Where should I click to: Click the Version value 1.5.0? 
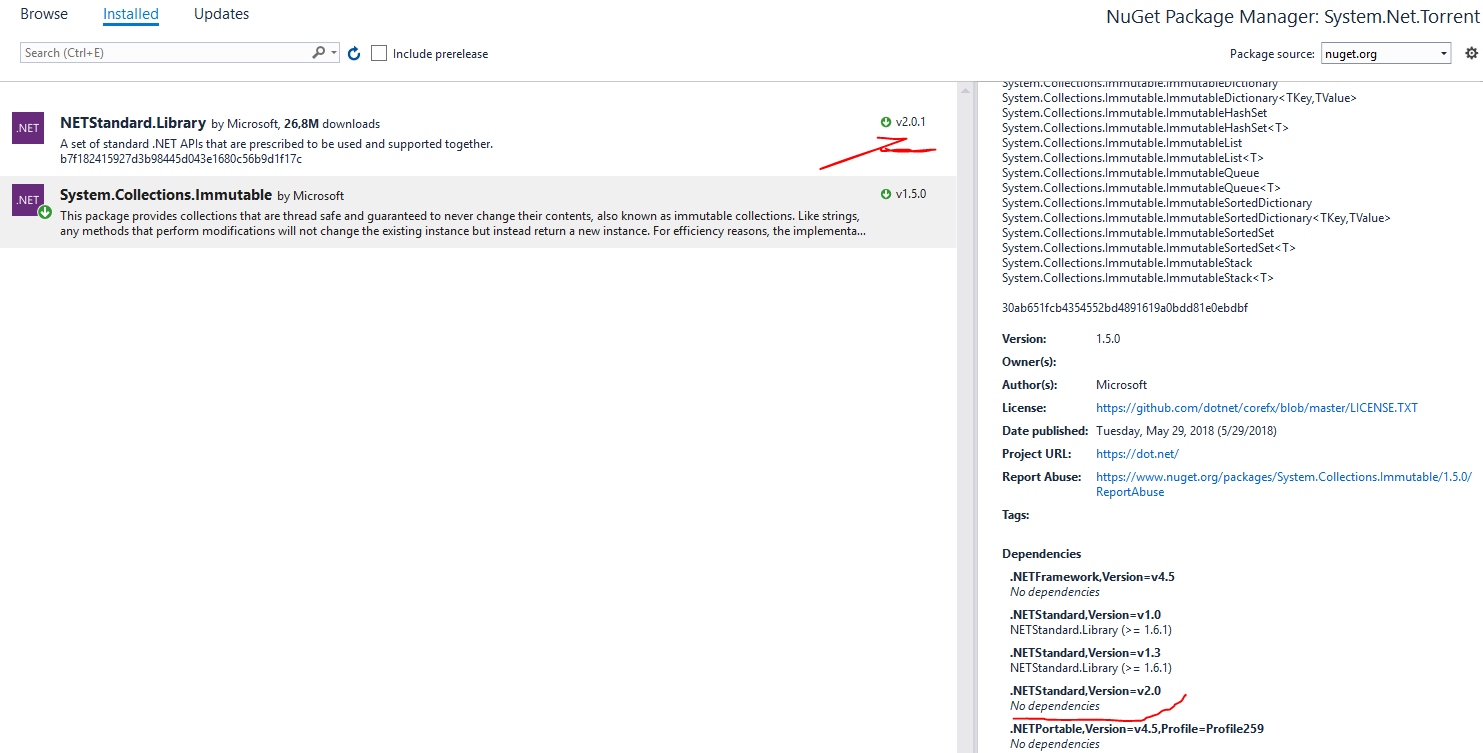(1108, 339)
